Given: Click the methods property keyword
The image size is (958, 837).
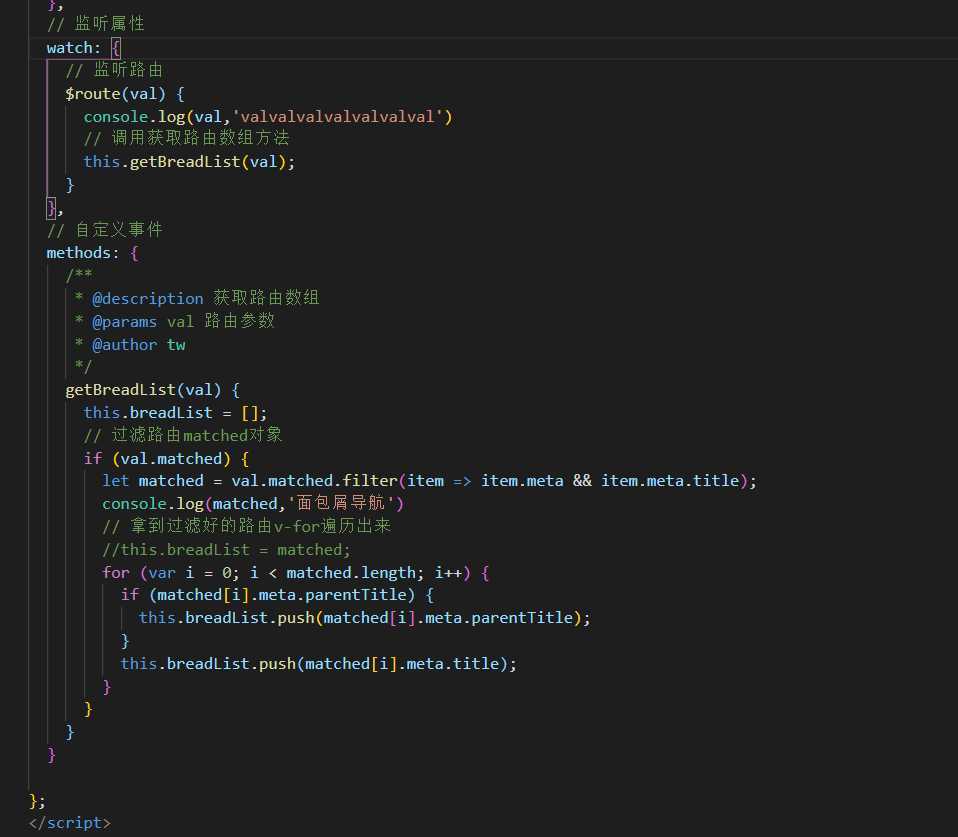Looking at the screenshot, I should click(x=81, y=253).
